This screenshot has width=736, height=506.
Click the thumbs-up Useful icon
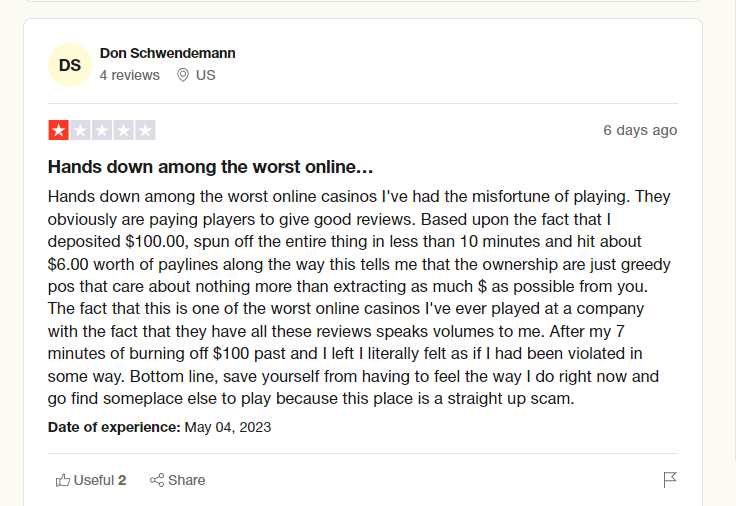62,480
